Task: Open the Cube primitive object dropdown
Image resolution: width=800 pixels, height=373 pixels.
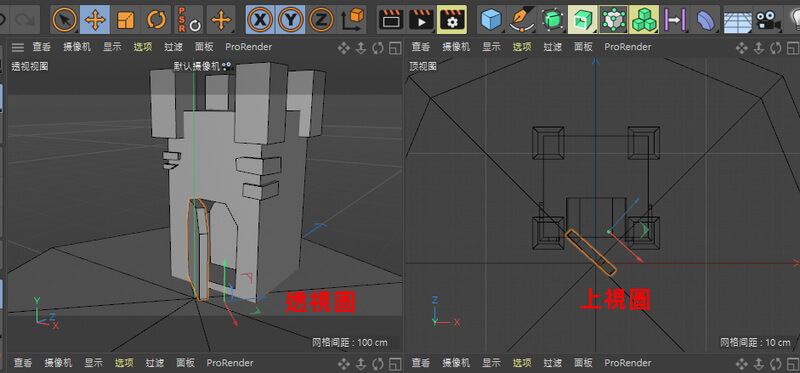Action: click(492, 19)
